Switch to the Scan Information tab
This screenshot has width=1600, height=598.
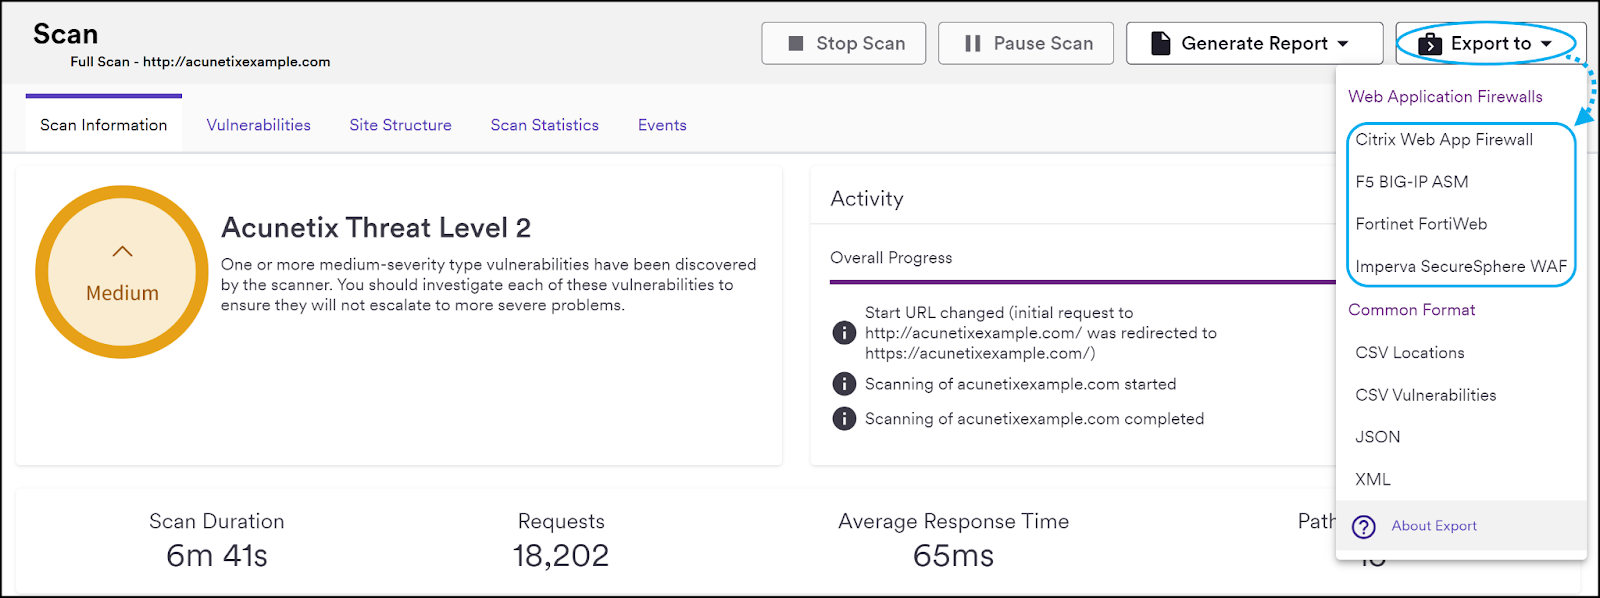coord(104,125)
